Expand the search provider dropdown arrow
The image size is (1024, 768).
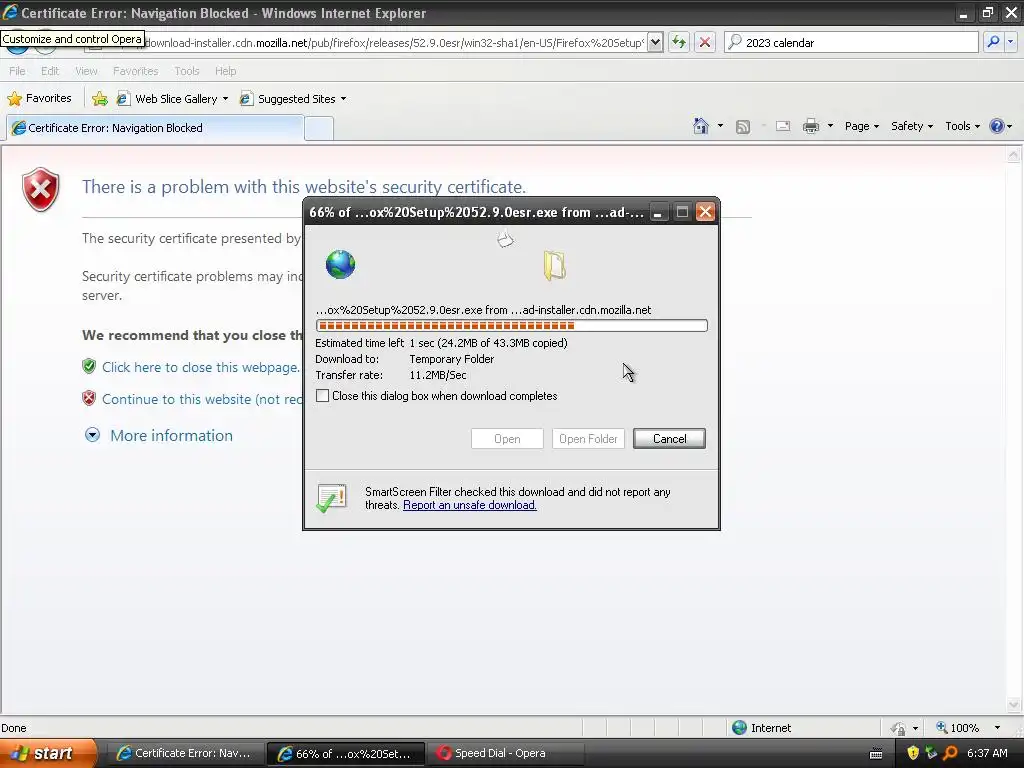pyautogui.click(x=1011, y=42)
